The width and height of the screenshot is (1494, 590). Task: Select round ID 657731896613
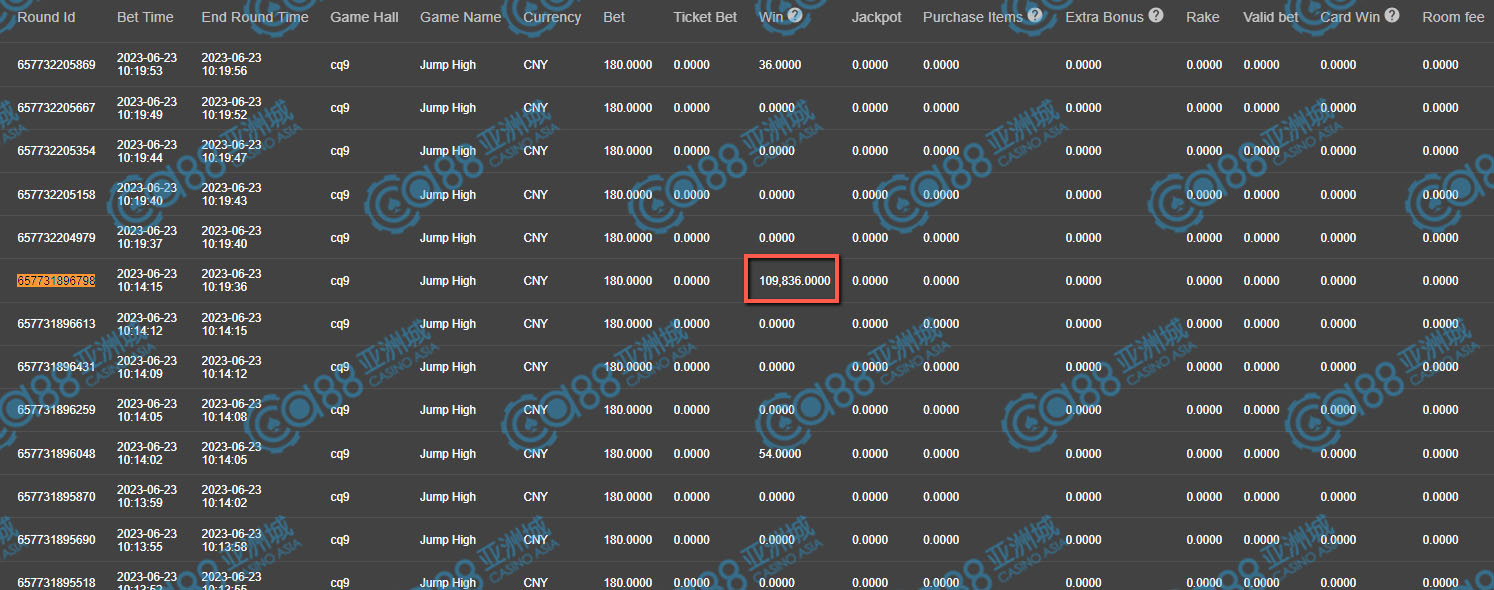[56, 324]
